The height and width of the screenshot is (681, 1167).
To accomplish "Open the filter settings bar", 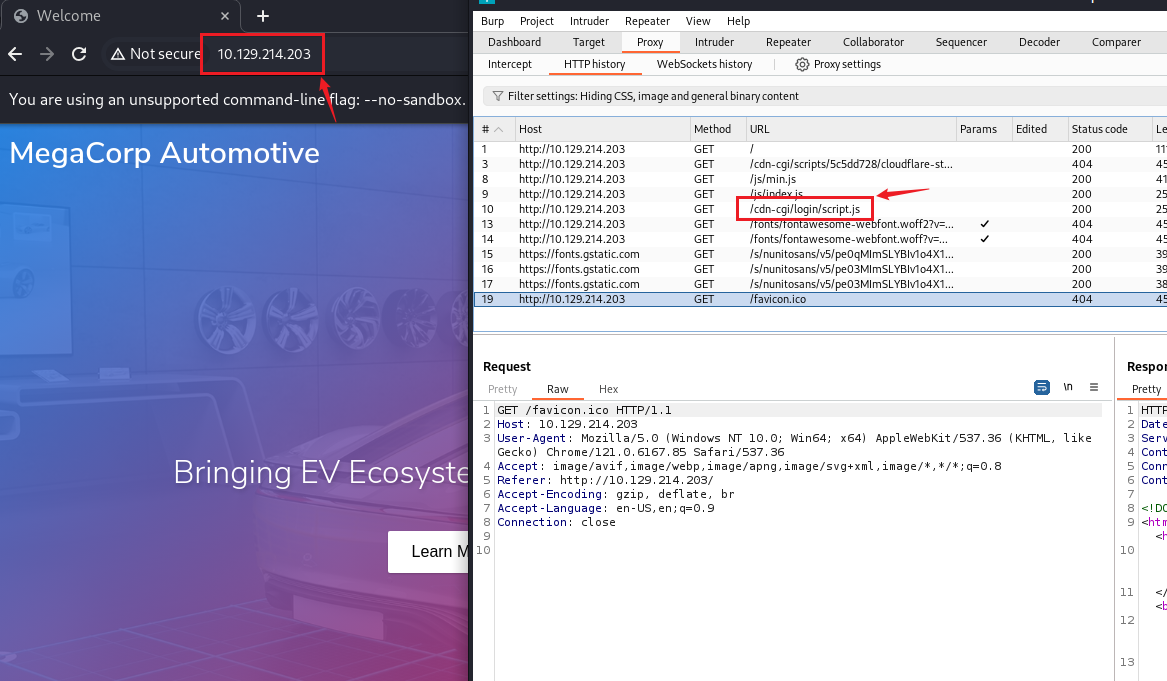I will pos(825,96).
